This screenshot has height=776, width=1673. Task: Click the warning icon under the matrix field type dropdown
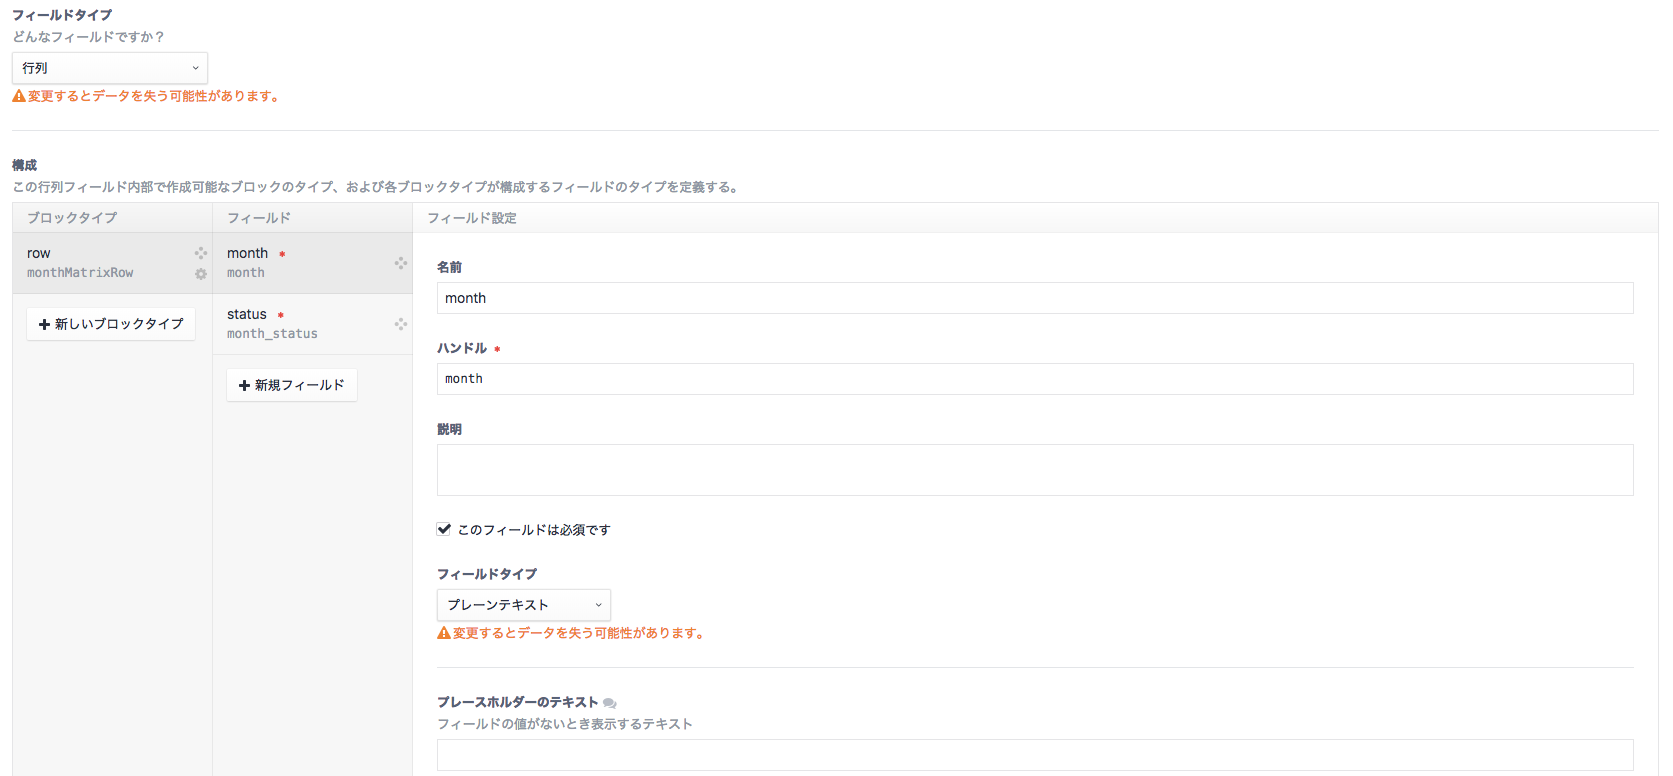point(19,96)
